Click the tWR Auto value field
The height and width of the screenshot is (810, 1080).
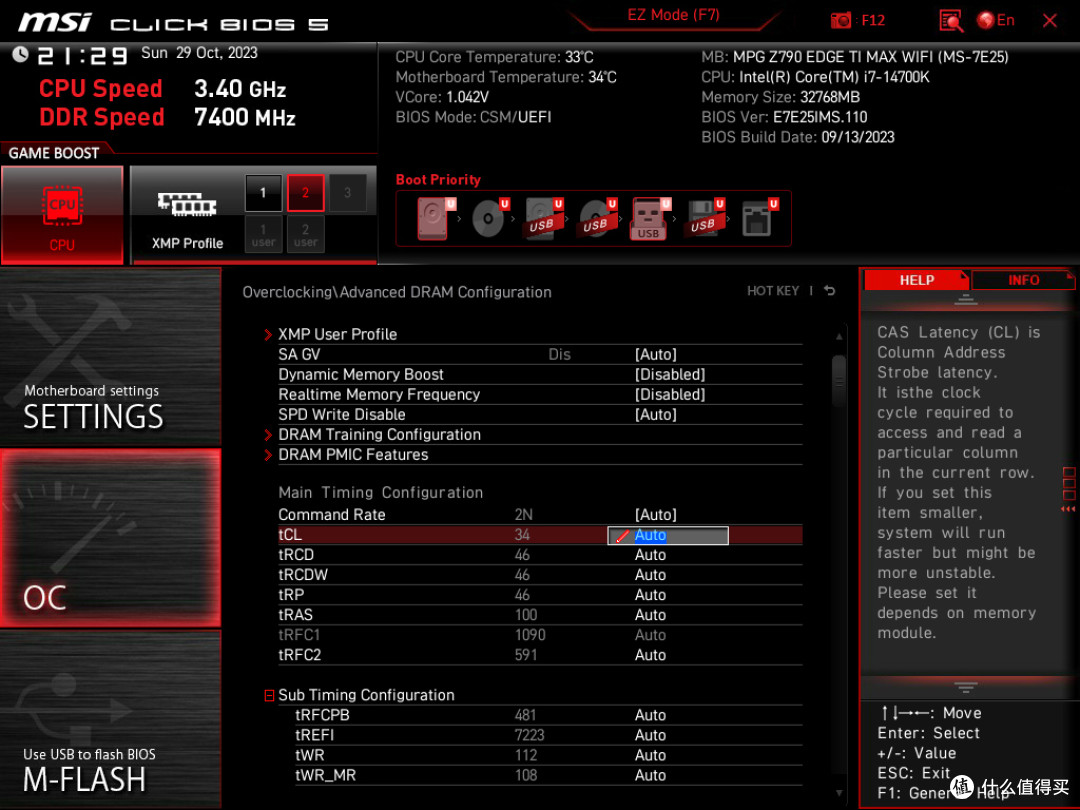point(650,755)
